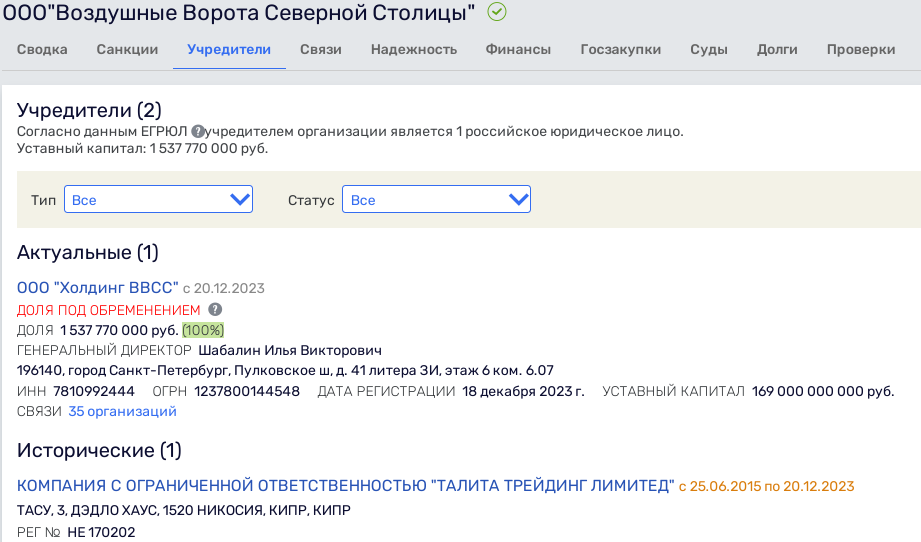The height and width of the screenshot is (542, 921).
Task: Open the 35 организаций link
Action: tap(122, 411)
